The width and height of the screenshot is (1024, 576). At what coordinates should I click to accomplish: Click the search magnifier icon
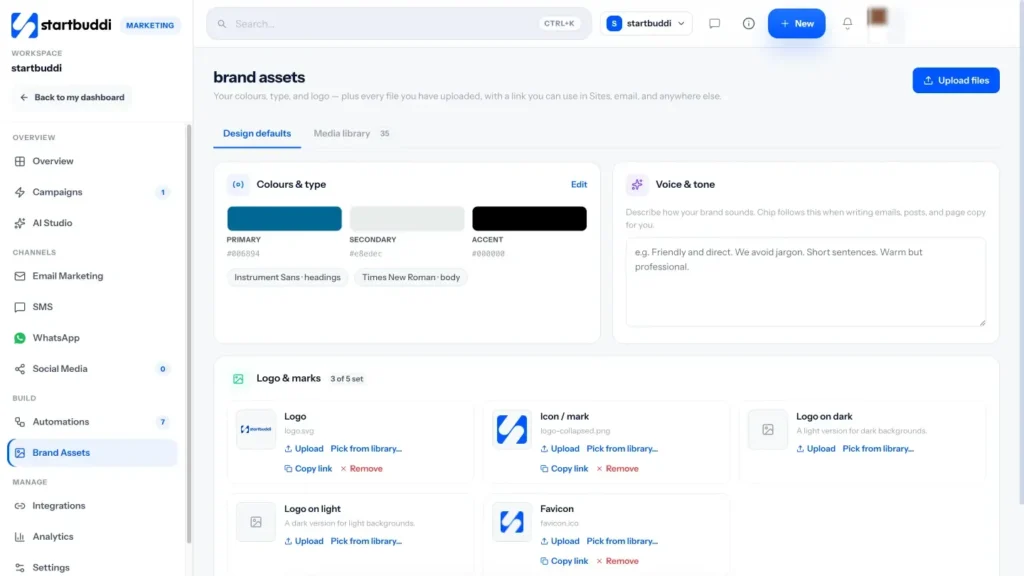[x=222, y=24]
